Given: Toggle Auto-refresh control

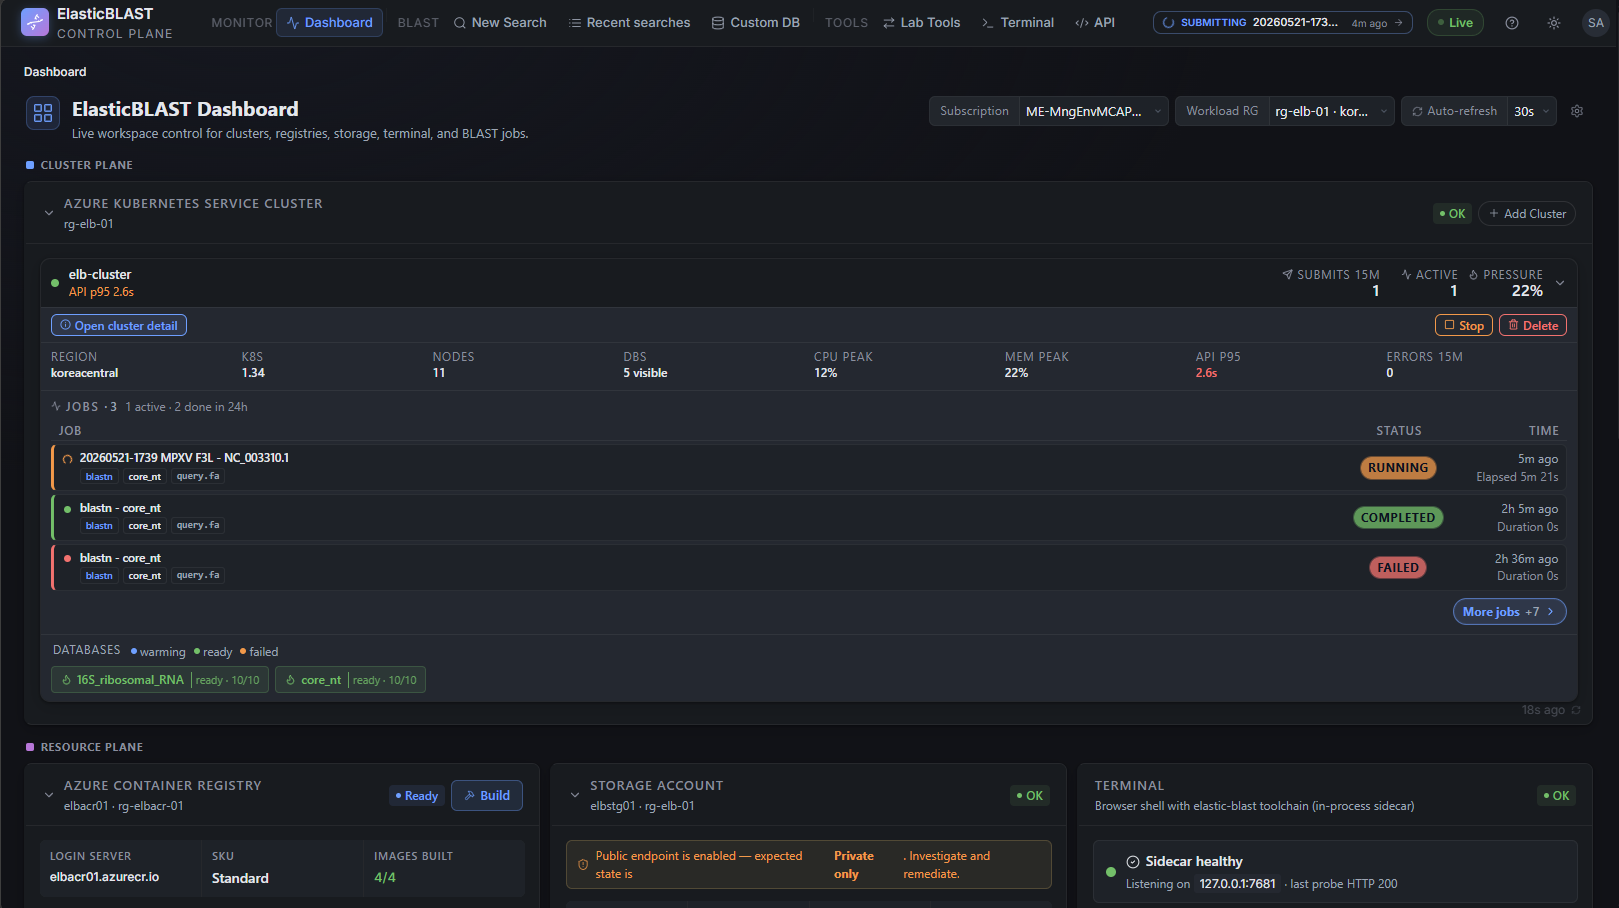Looking at the screenshot, I should click(x=1454, y=111).
